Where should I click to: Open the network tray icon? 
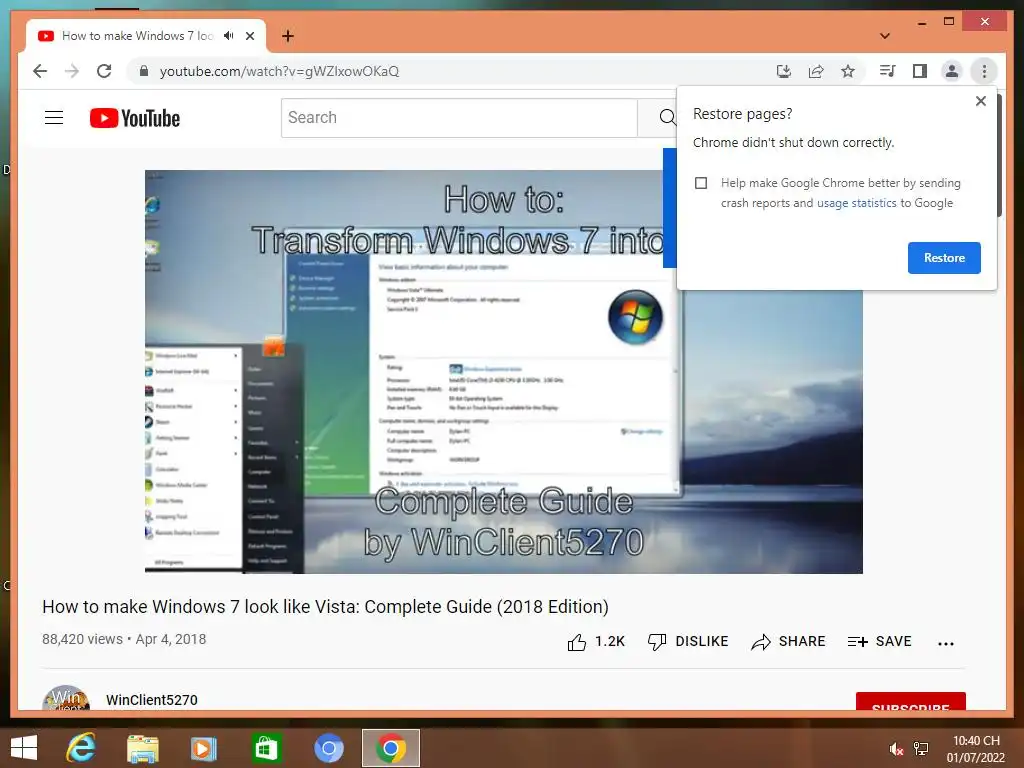921,749
